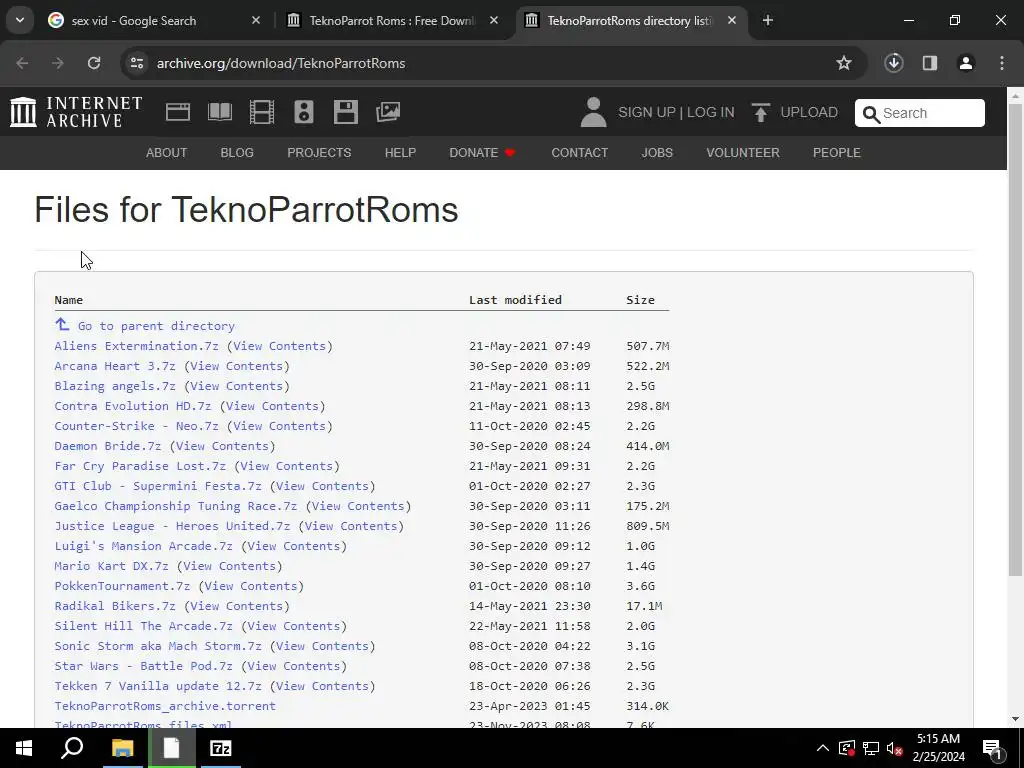This screenshot has height=768, width=1024.
Task: Click the address bar URL
Action: [x=281, y=63]
